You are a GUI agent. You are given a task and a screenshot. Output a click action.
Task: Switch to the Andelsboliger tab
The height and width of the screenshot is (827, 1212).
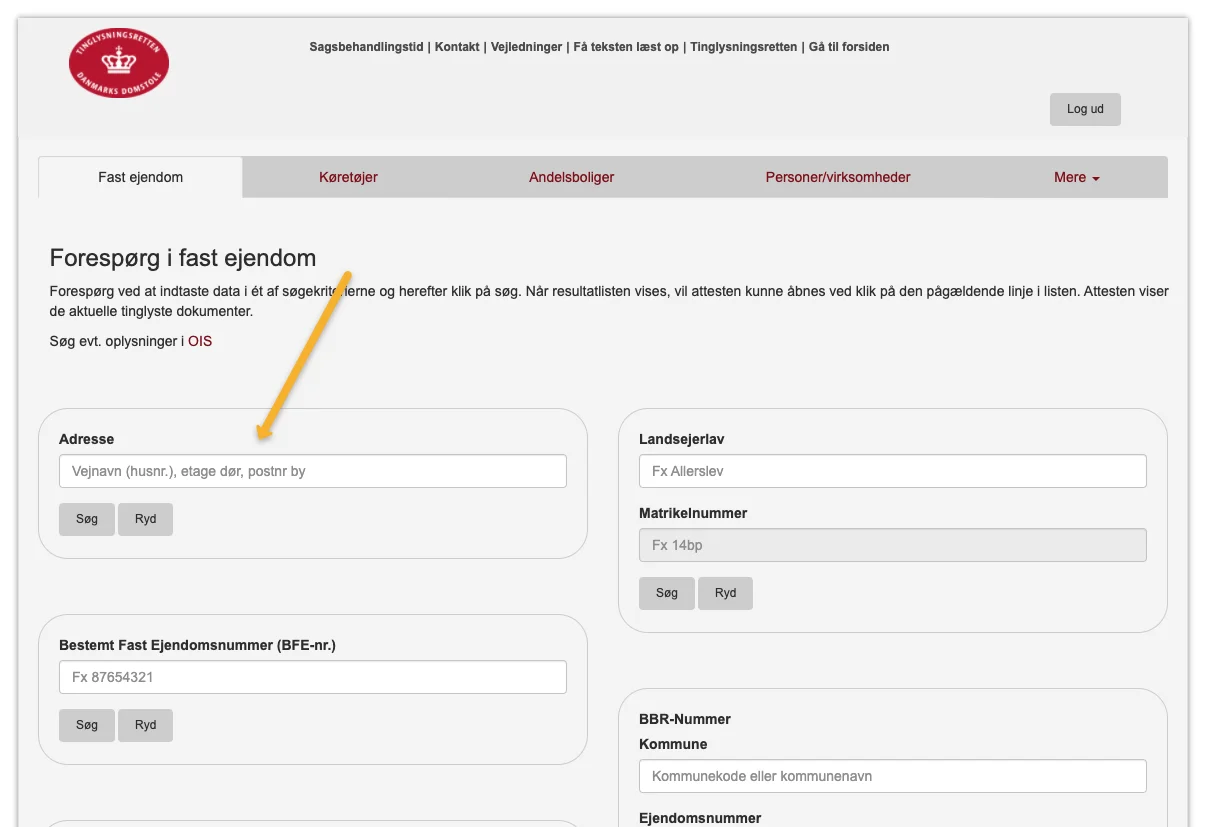click(571, 177)
